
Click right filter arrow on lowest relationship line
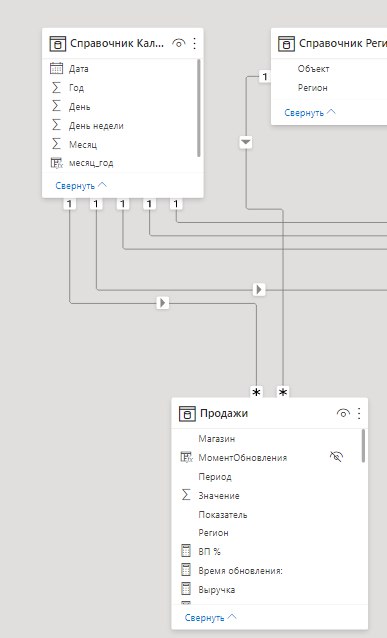162,303
